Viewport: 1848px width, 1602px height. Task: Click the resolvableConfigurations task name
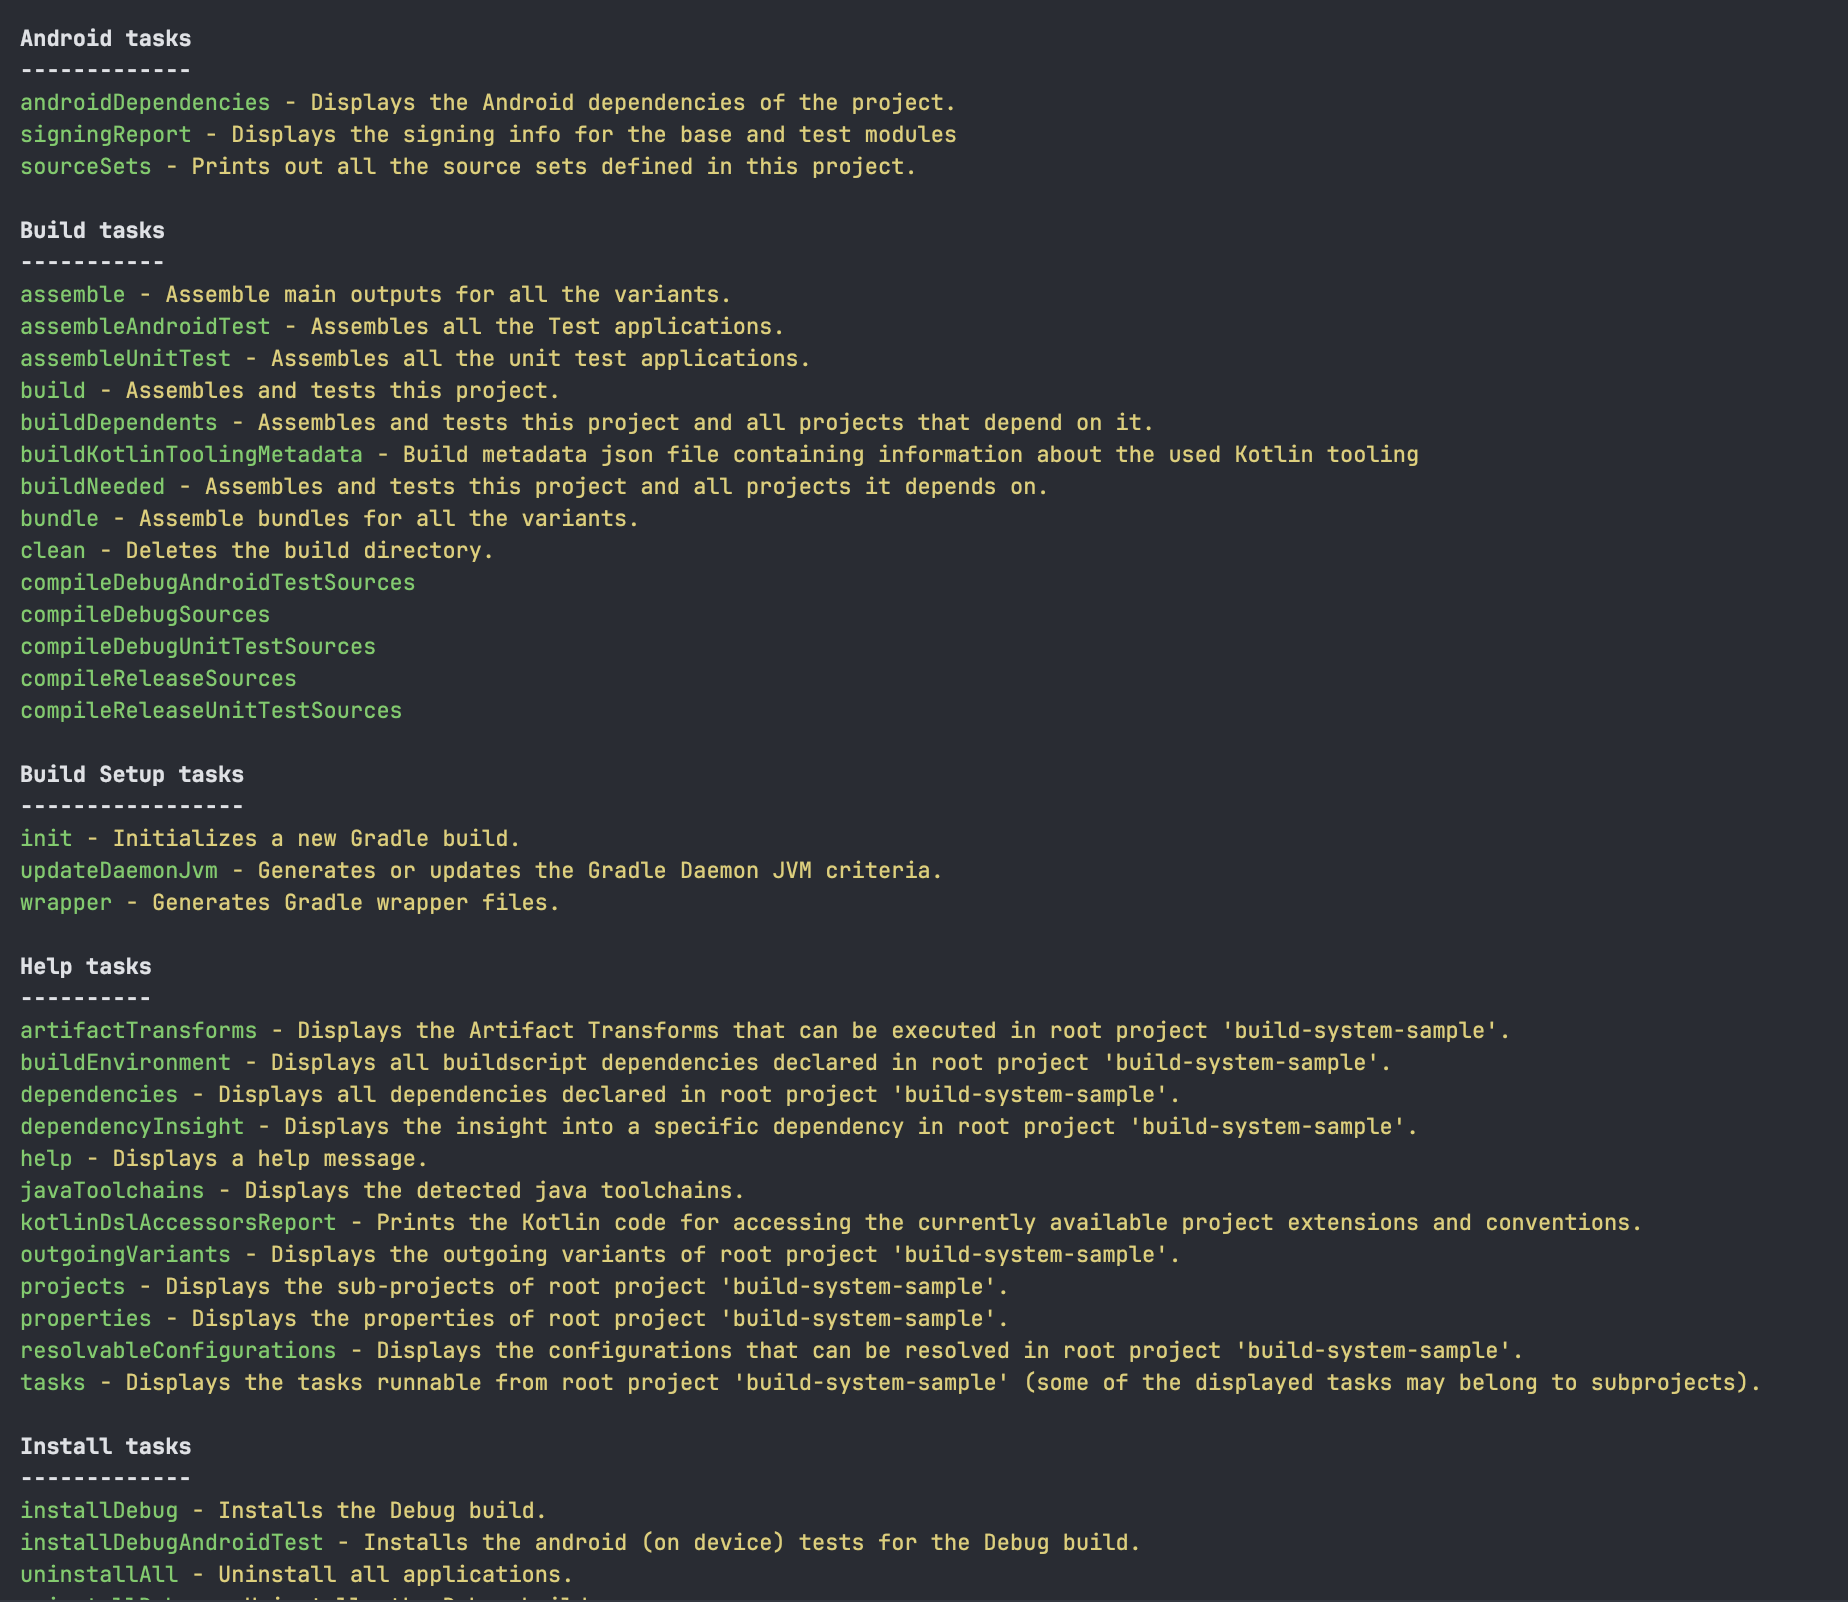(x=178, y=1351)
